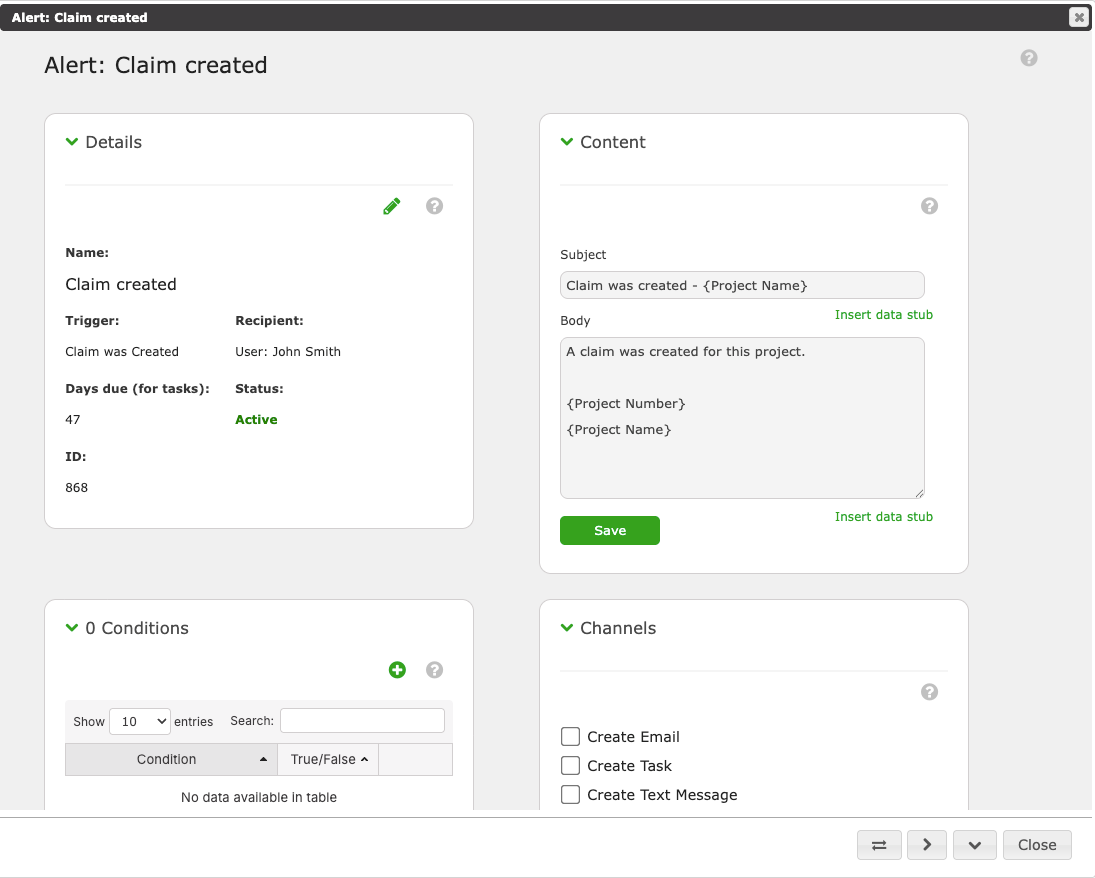Click the swap arrows button in the footer
The height and width of the screenshot is (878, 1095).
(879, 845)
